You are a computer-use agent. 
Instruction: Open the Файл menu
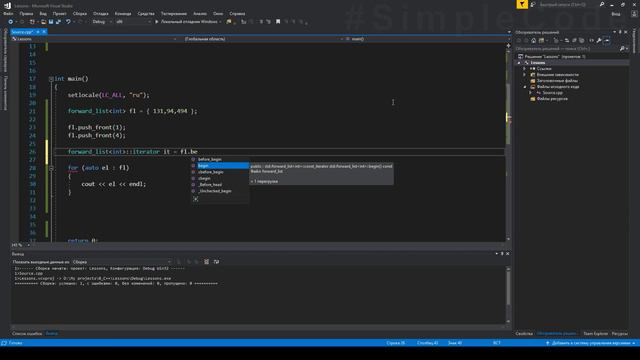(8, 13)
